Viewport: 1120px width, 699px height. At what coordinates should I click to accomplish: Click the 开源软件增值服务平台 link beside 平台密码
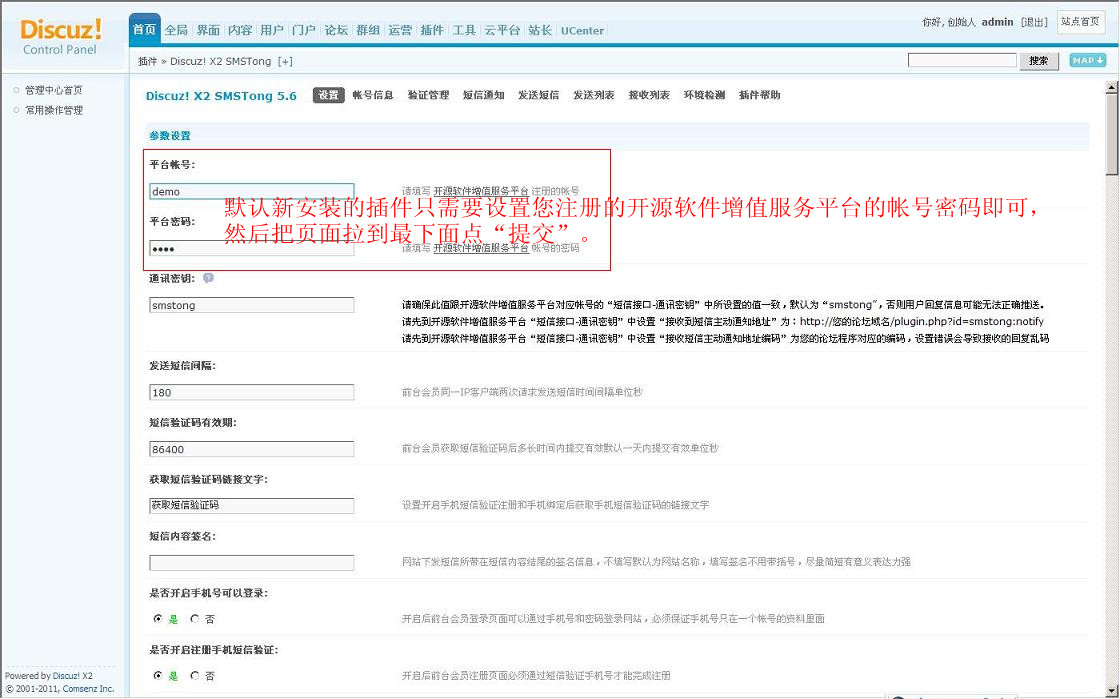[481, 248]
